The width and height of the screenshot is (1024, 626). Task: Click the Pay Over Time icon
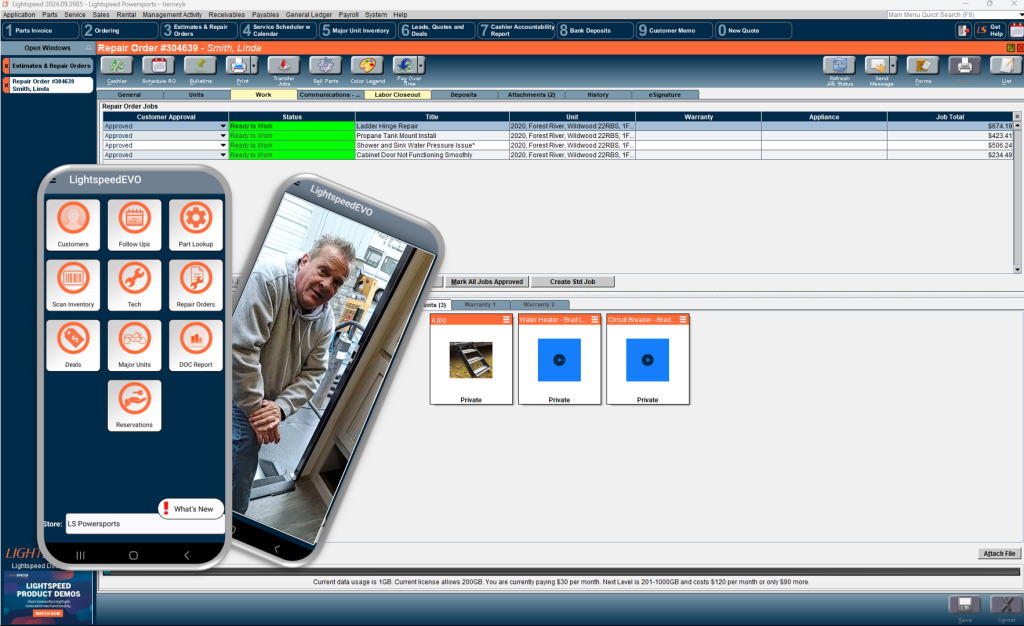coord(405,66)
